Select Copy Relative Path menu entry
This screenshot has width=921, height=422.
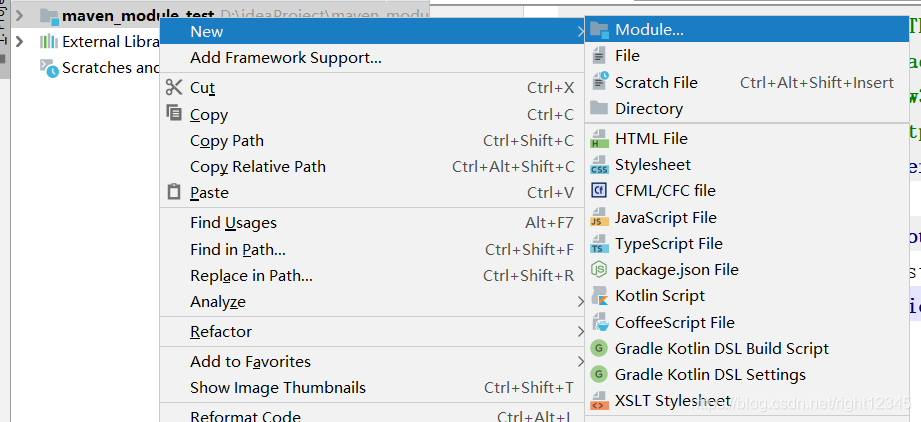[x=372, y=166]
